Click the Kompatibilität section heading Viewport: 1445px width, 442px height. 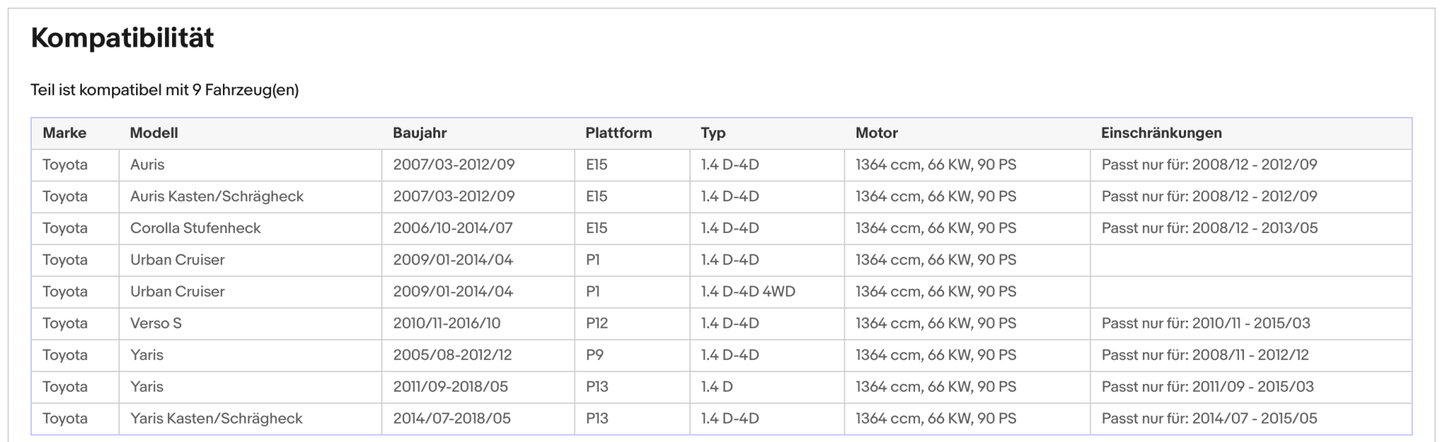pyautogui.click(x=122, y=39)
